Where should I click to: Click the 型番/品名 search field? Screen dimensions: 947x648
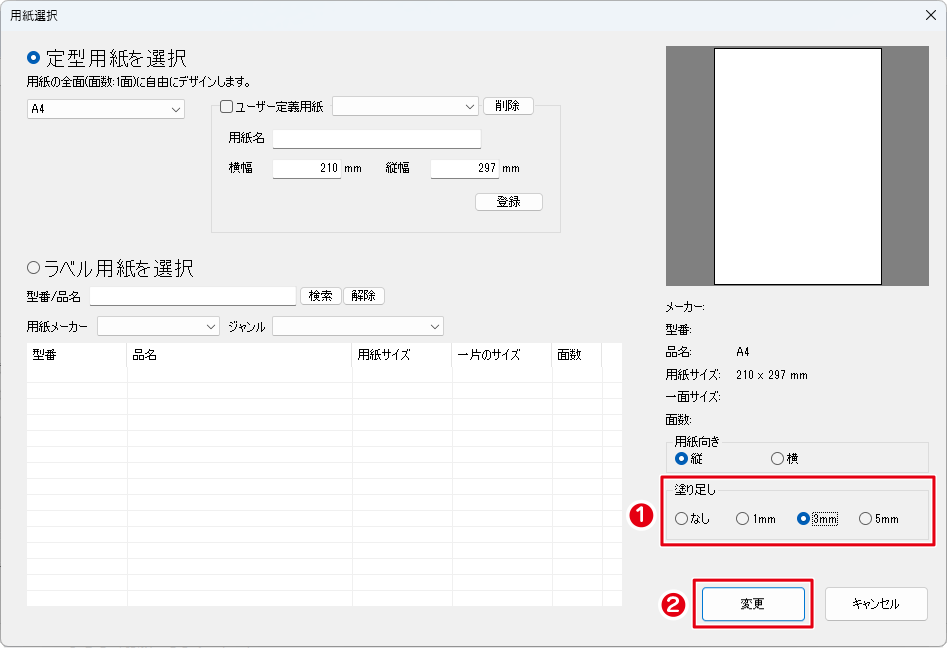pos(193,296)
